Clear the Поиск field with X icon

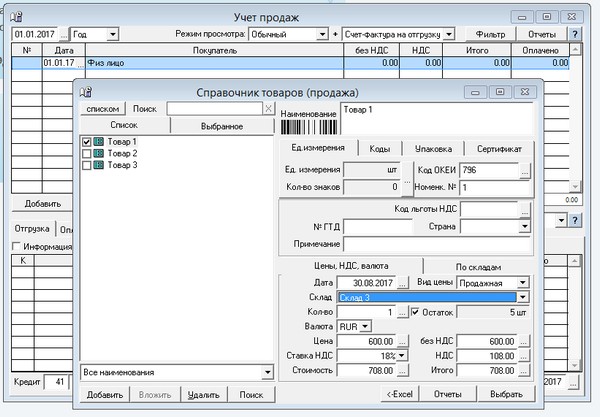[268, 108]
